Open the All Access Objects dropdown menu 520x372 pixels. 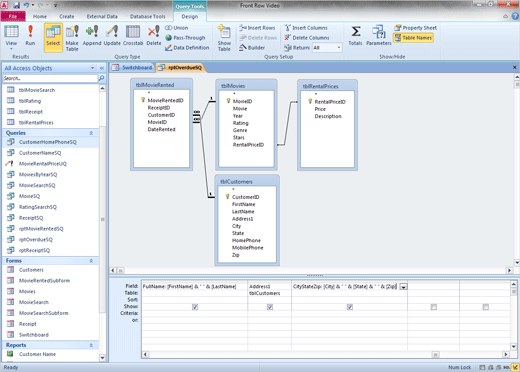[x=92, y=68]
